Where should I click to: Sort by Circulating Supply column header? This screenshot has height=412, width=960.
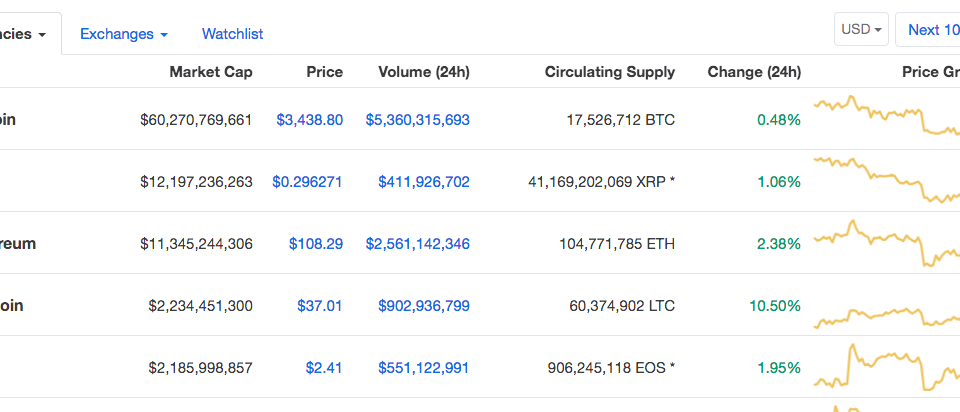(x=610, y=72)
